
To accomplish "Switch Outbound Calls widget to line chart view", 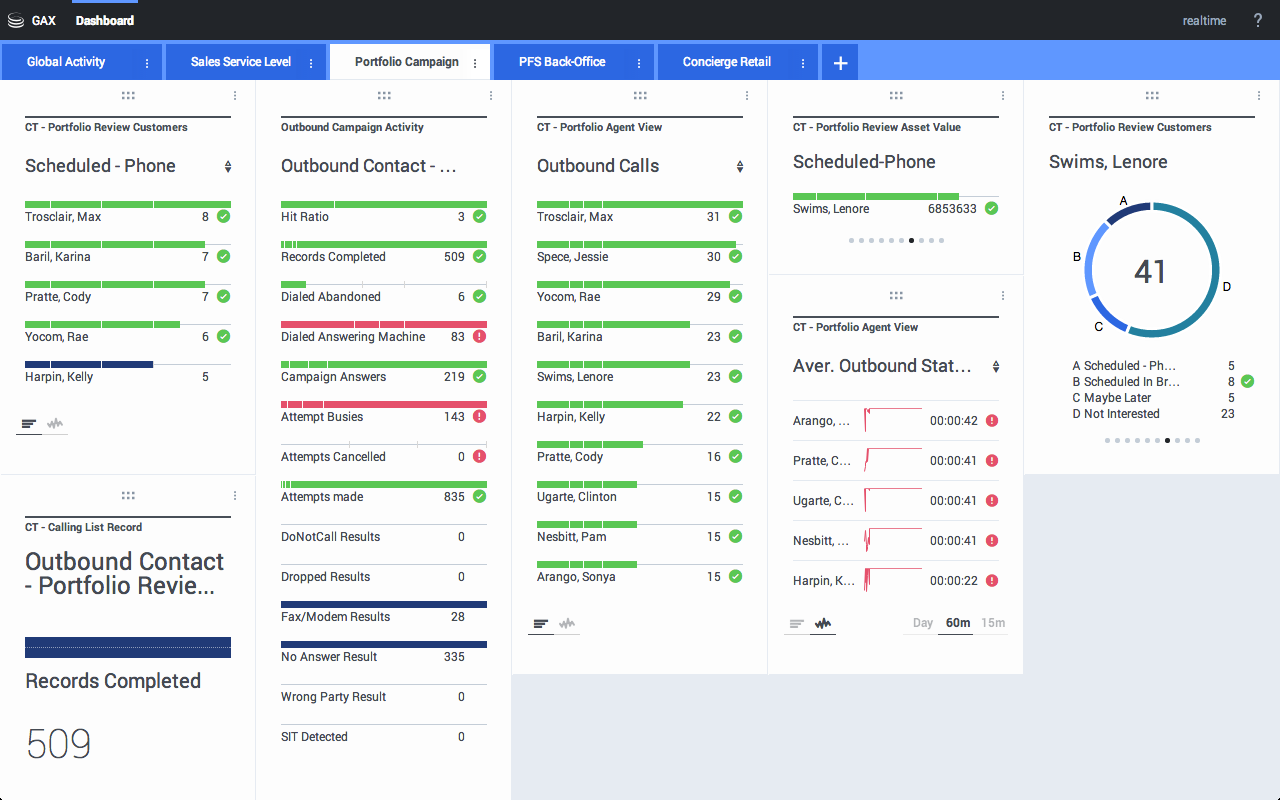I will click(x=568, y=624).
